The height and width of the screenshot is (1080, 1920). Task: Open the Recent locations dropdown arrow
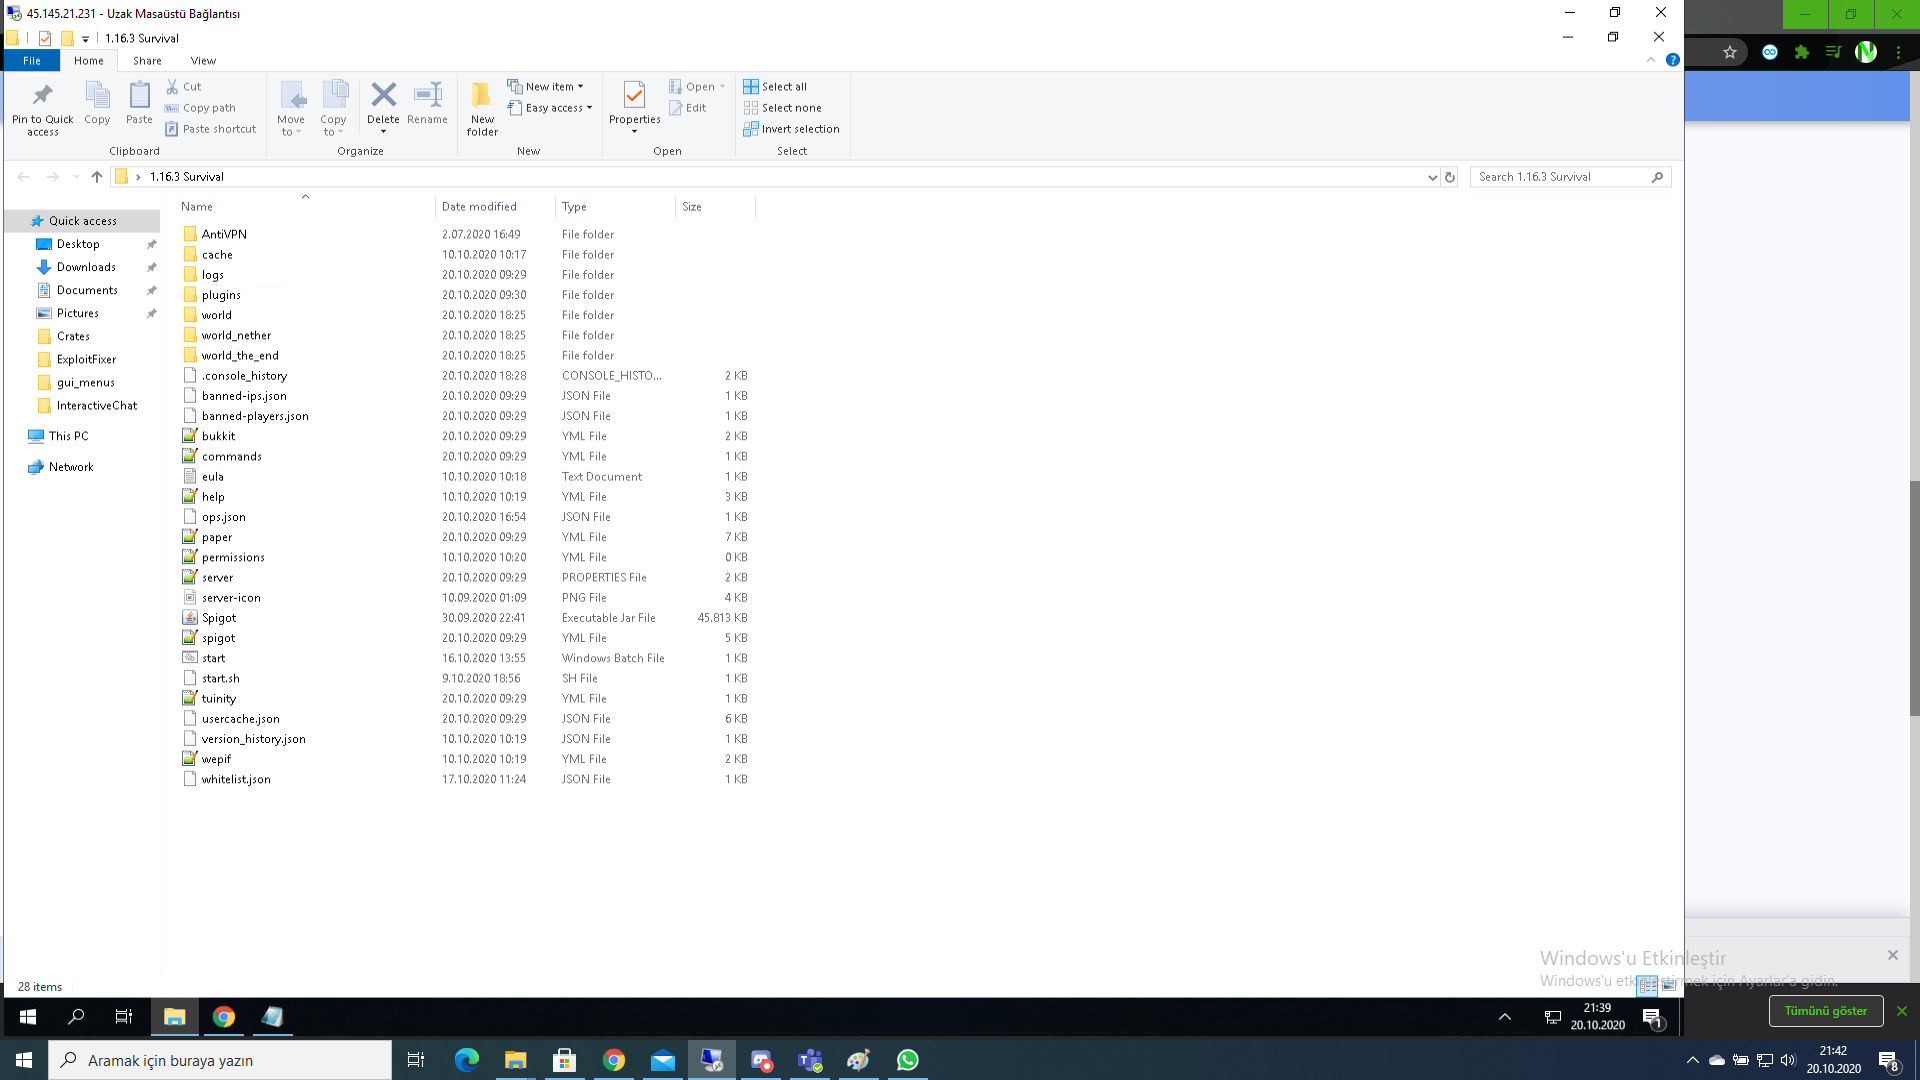pyautogui.click(x=76, y=177)
